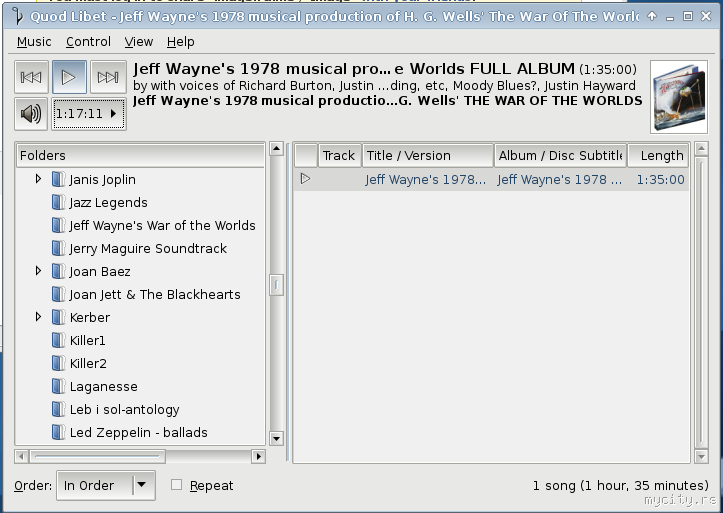The image size is (723, 513).
Task: Select 'Joan Jett & The Blackhearts' folder name
Action: (x=155, y=295)
